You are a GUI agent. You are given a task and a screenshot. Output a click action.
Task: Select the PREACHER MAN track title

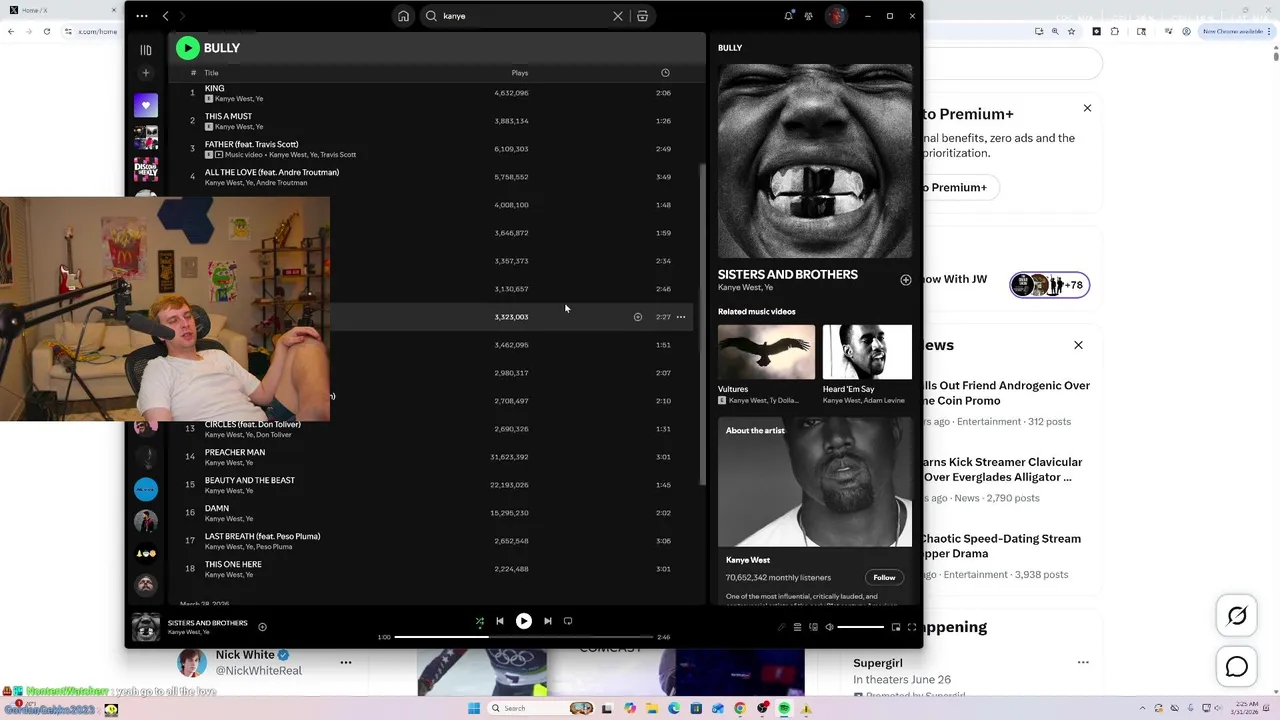click(235, 452)
